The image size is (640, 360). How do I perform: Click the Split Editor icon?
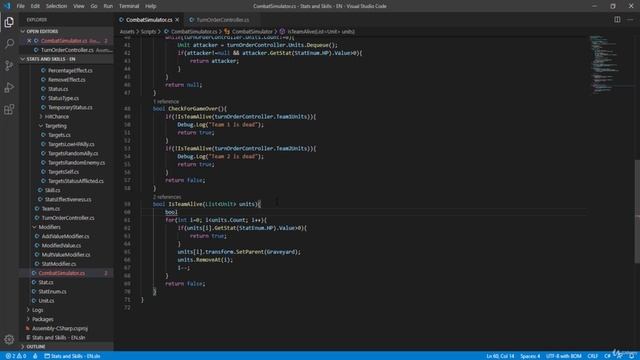click(x=617, y=20)
